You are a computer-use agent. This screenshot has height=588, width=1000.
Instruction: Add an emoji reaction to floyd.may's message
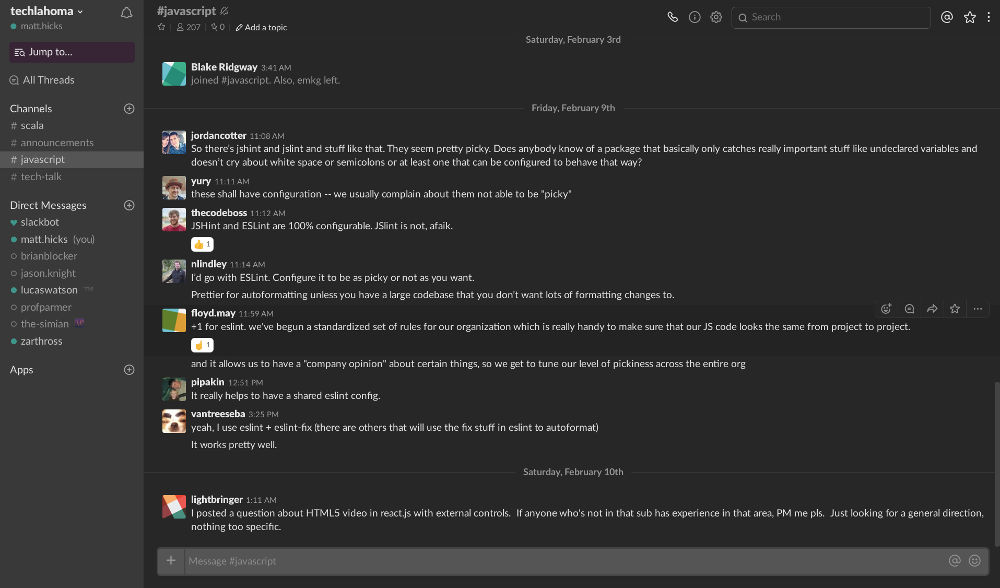(886, 309)
